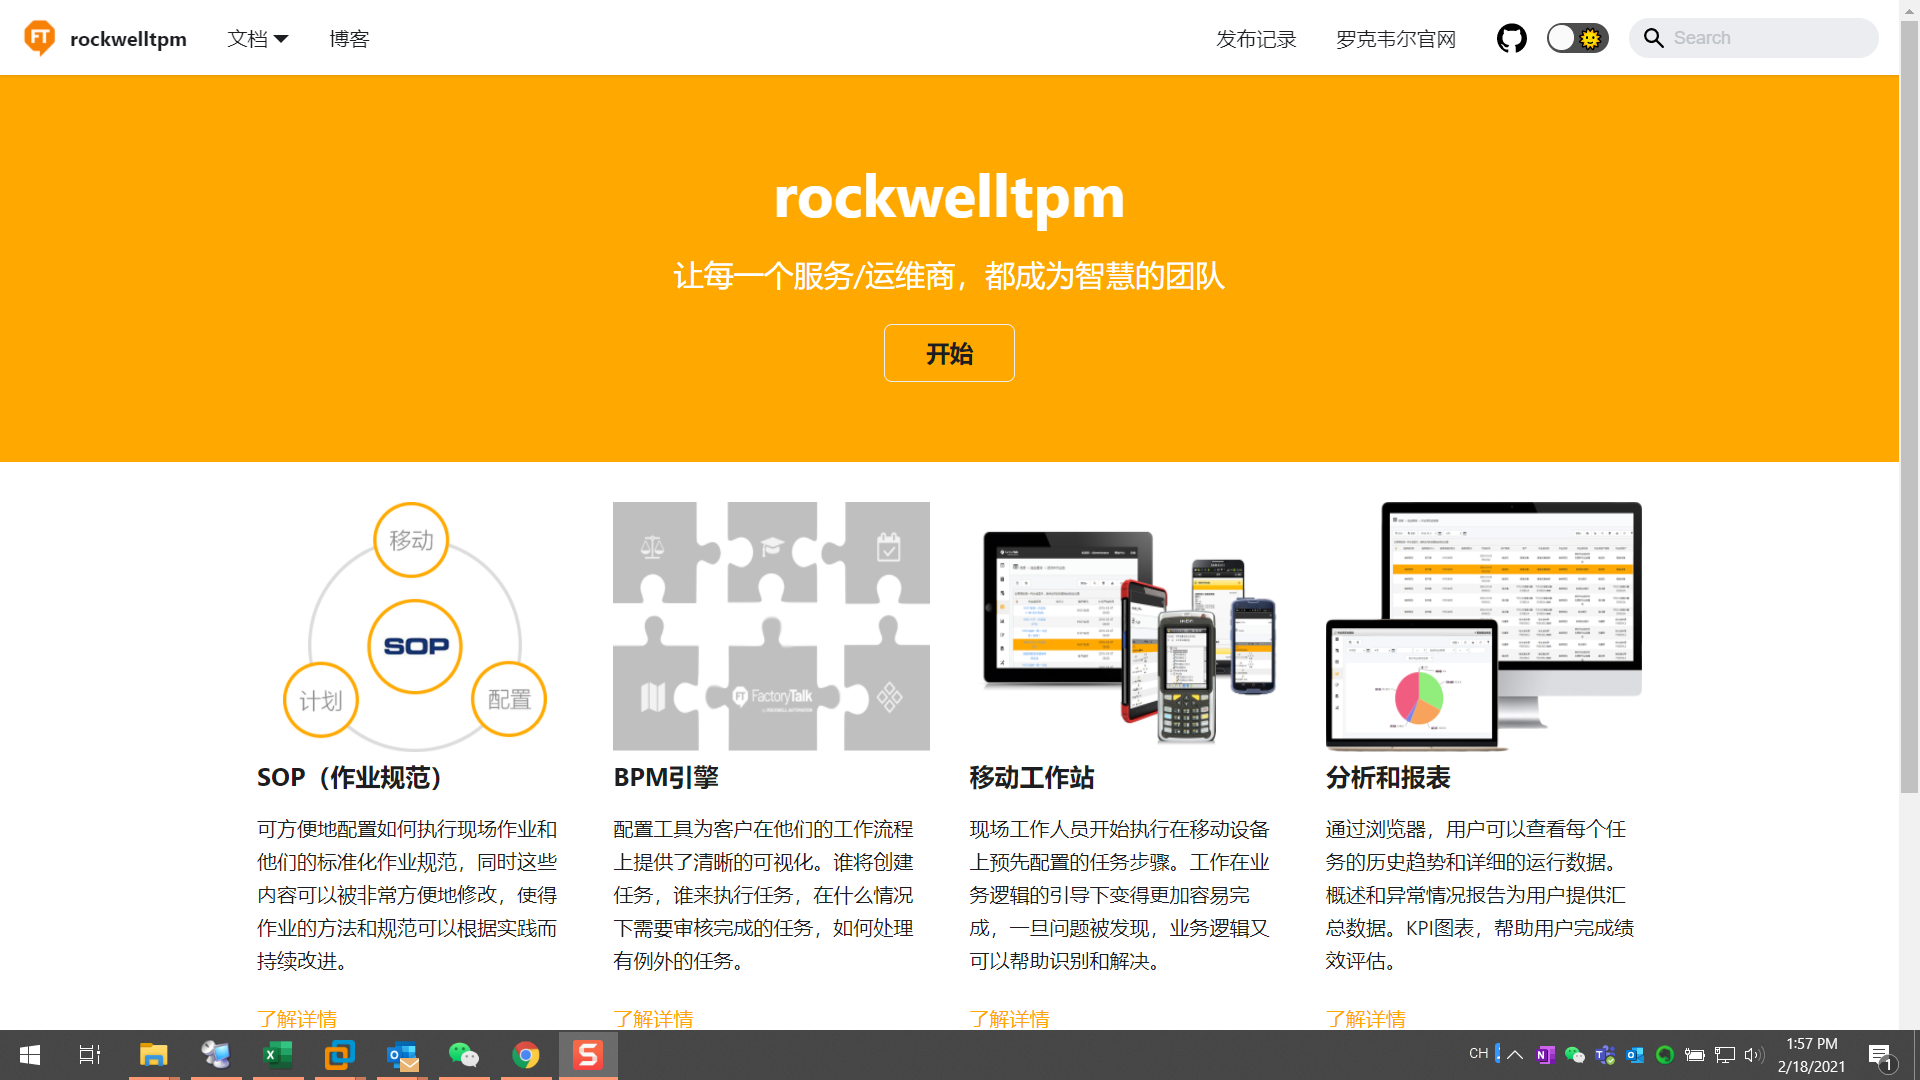The width and height of the screenshot is (1920, 1080).
Task: Open the GitHub repository icon
Action: pos(1511,39)
